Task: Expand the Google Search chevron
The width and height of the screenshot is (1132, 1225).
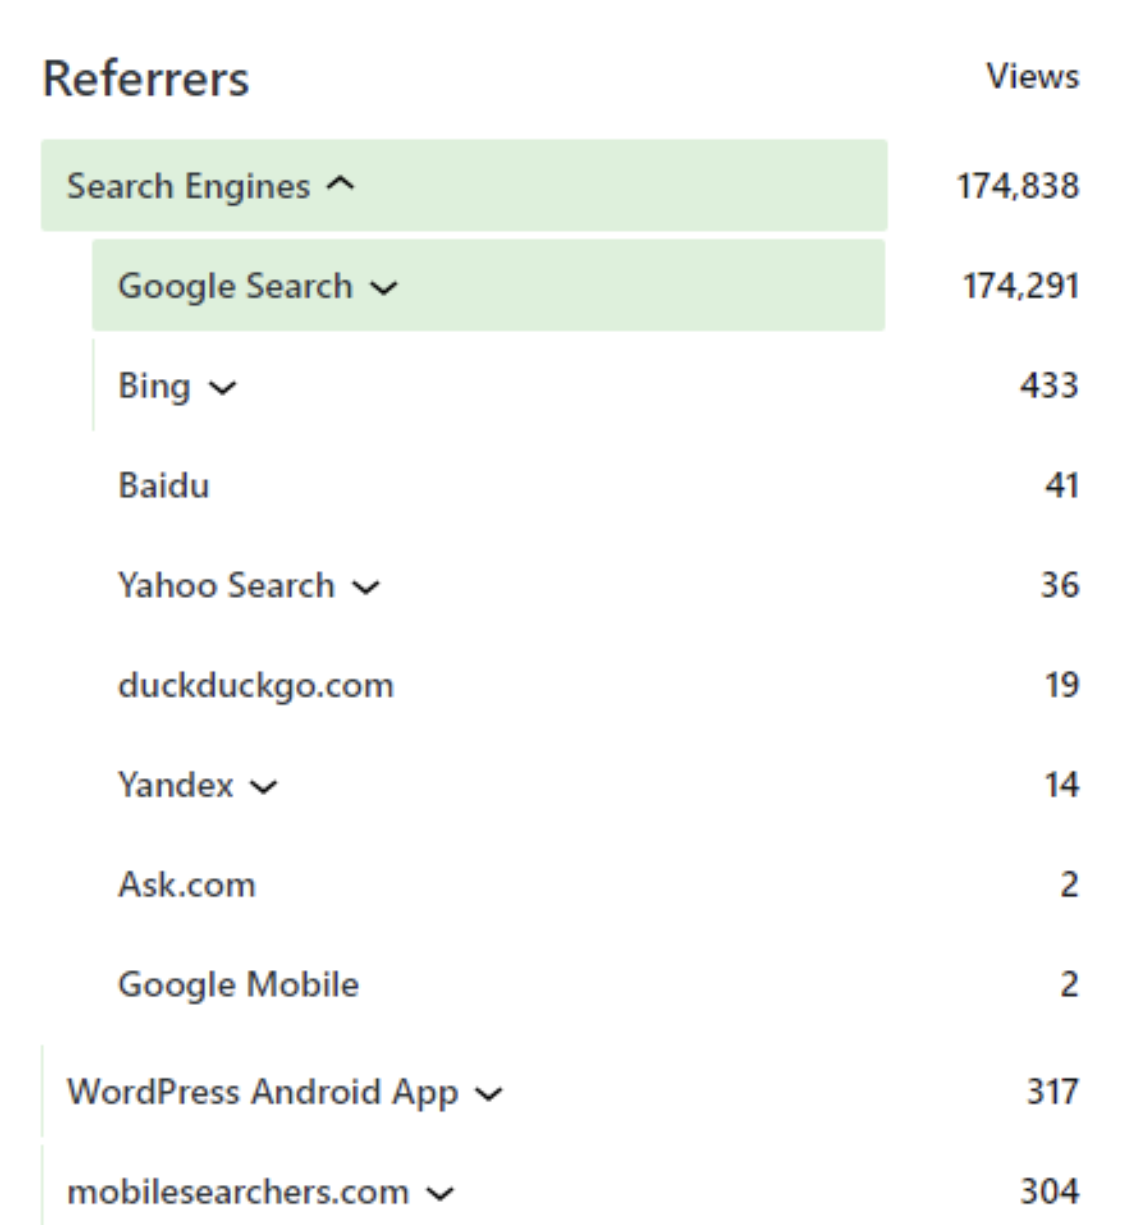Action: coord(384,288)
